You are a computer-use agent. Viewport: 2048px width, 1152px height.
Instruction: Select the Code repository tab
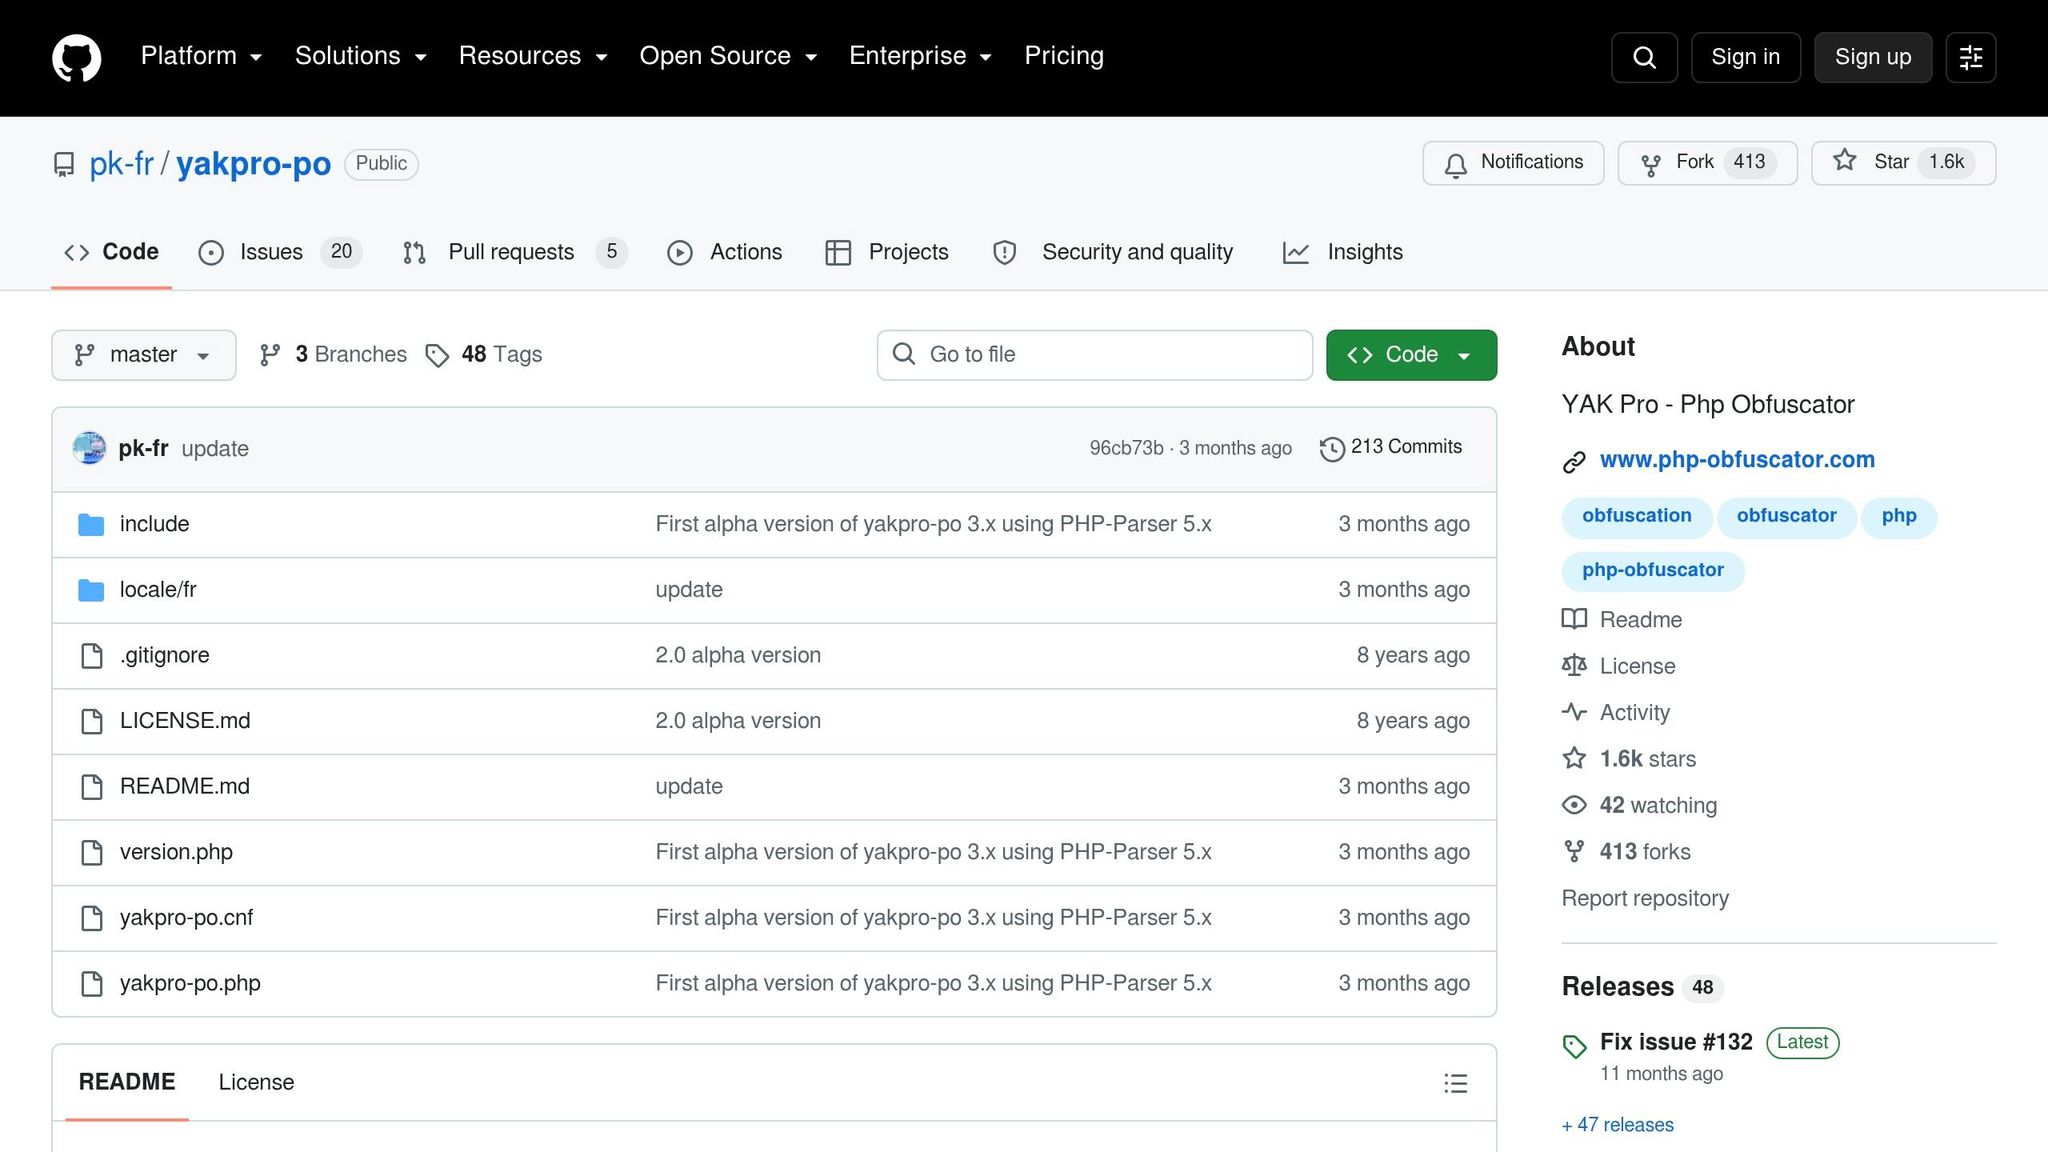111,252
